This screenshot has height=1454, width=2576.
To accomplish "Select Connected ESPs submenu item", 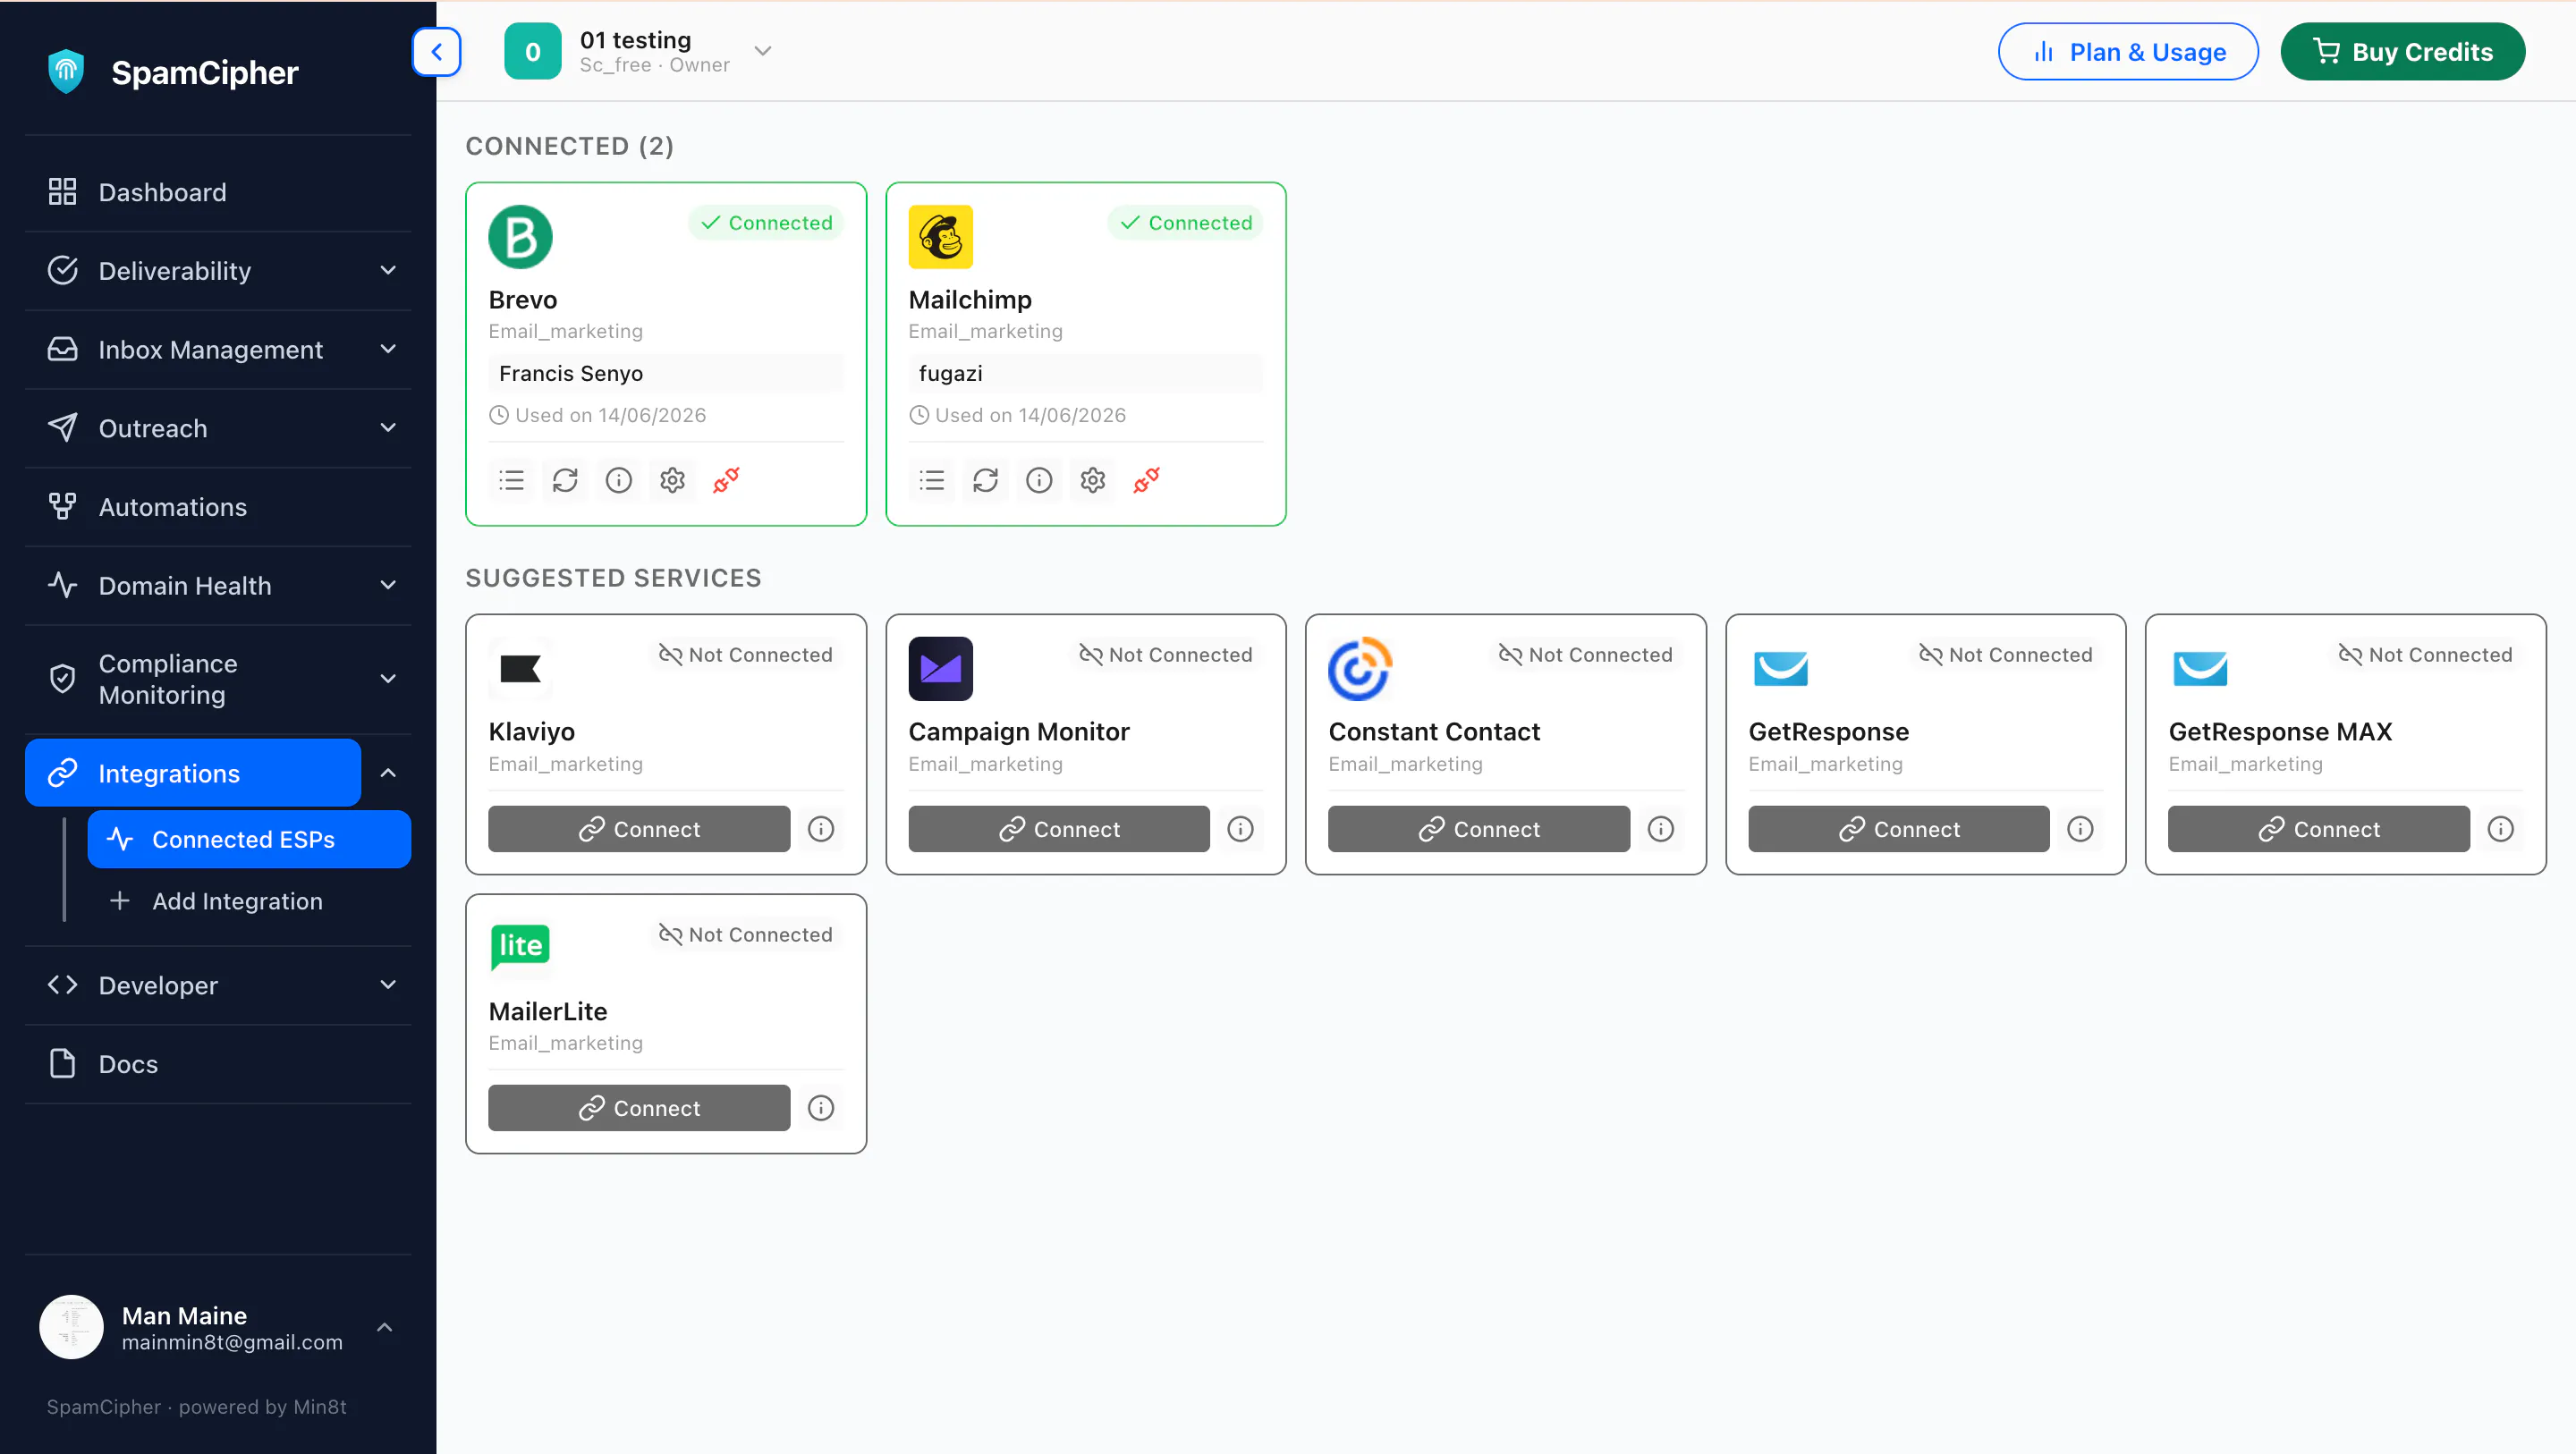I will 249,839.
